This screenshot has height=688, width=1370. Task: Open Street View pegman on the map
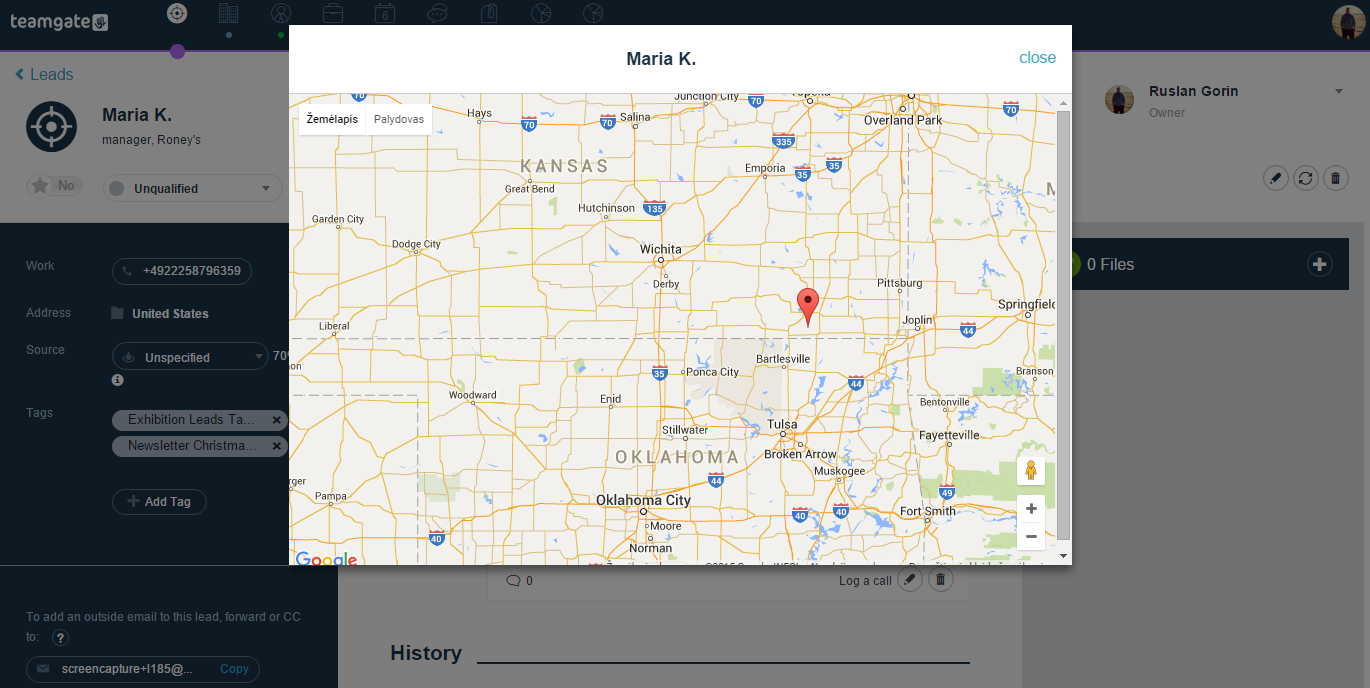[x=1031, y=471]
